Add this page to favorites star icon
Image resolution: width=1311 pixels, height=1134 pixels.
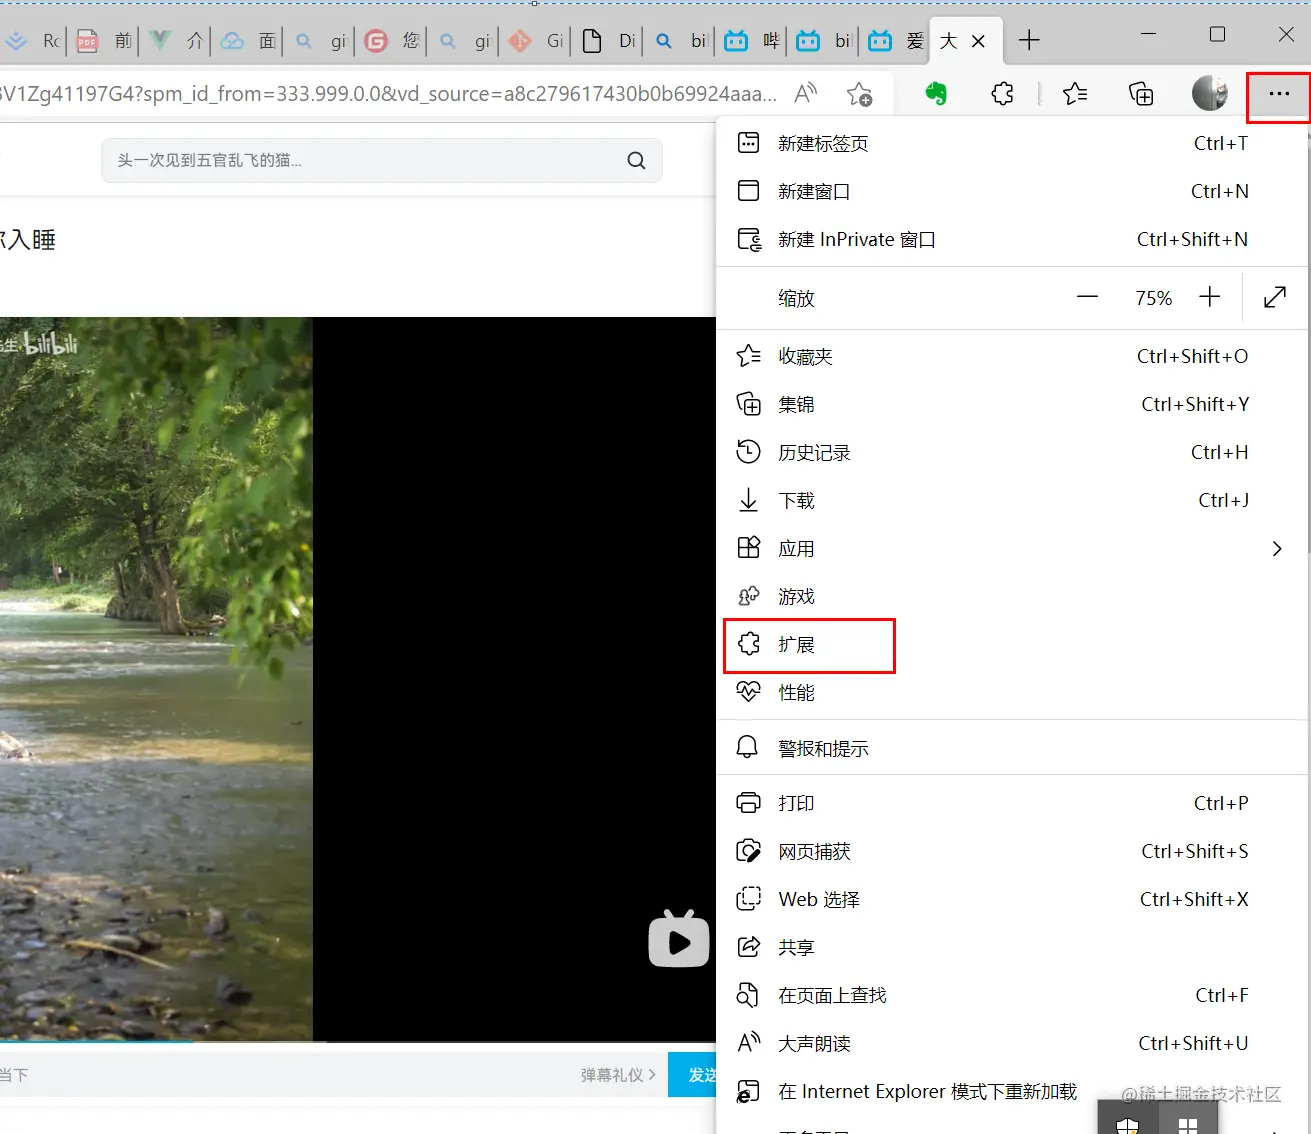[x=859, y=94]
